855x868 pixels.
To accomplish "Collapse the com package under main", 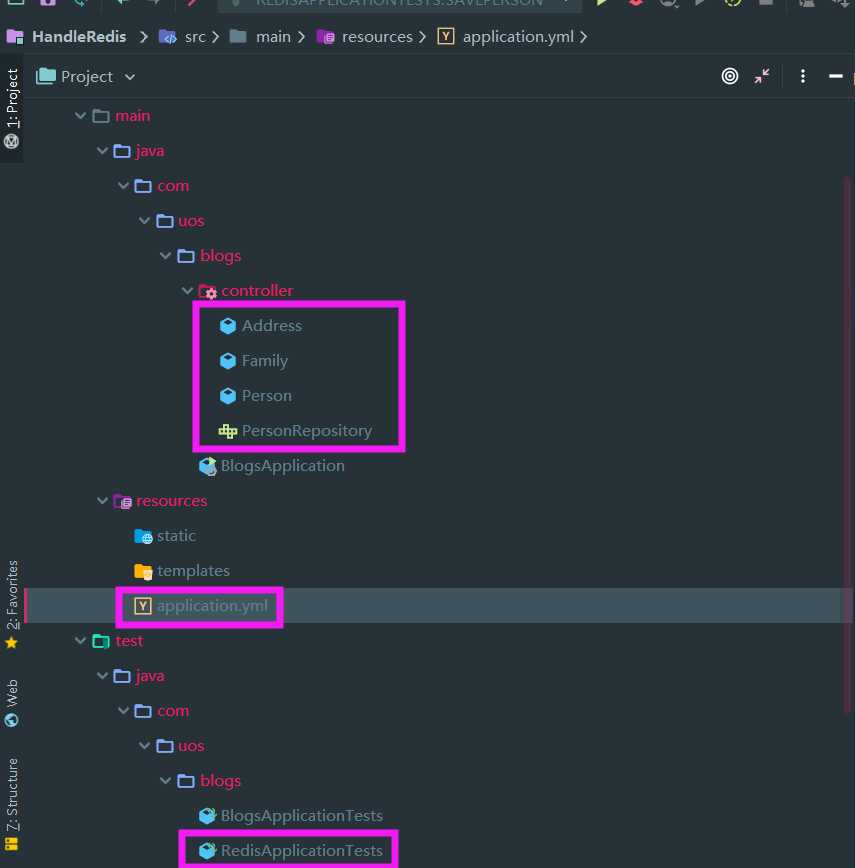I will click(123, 185).
